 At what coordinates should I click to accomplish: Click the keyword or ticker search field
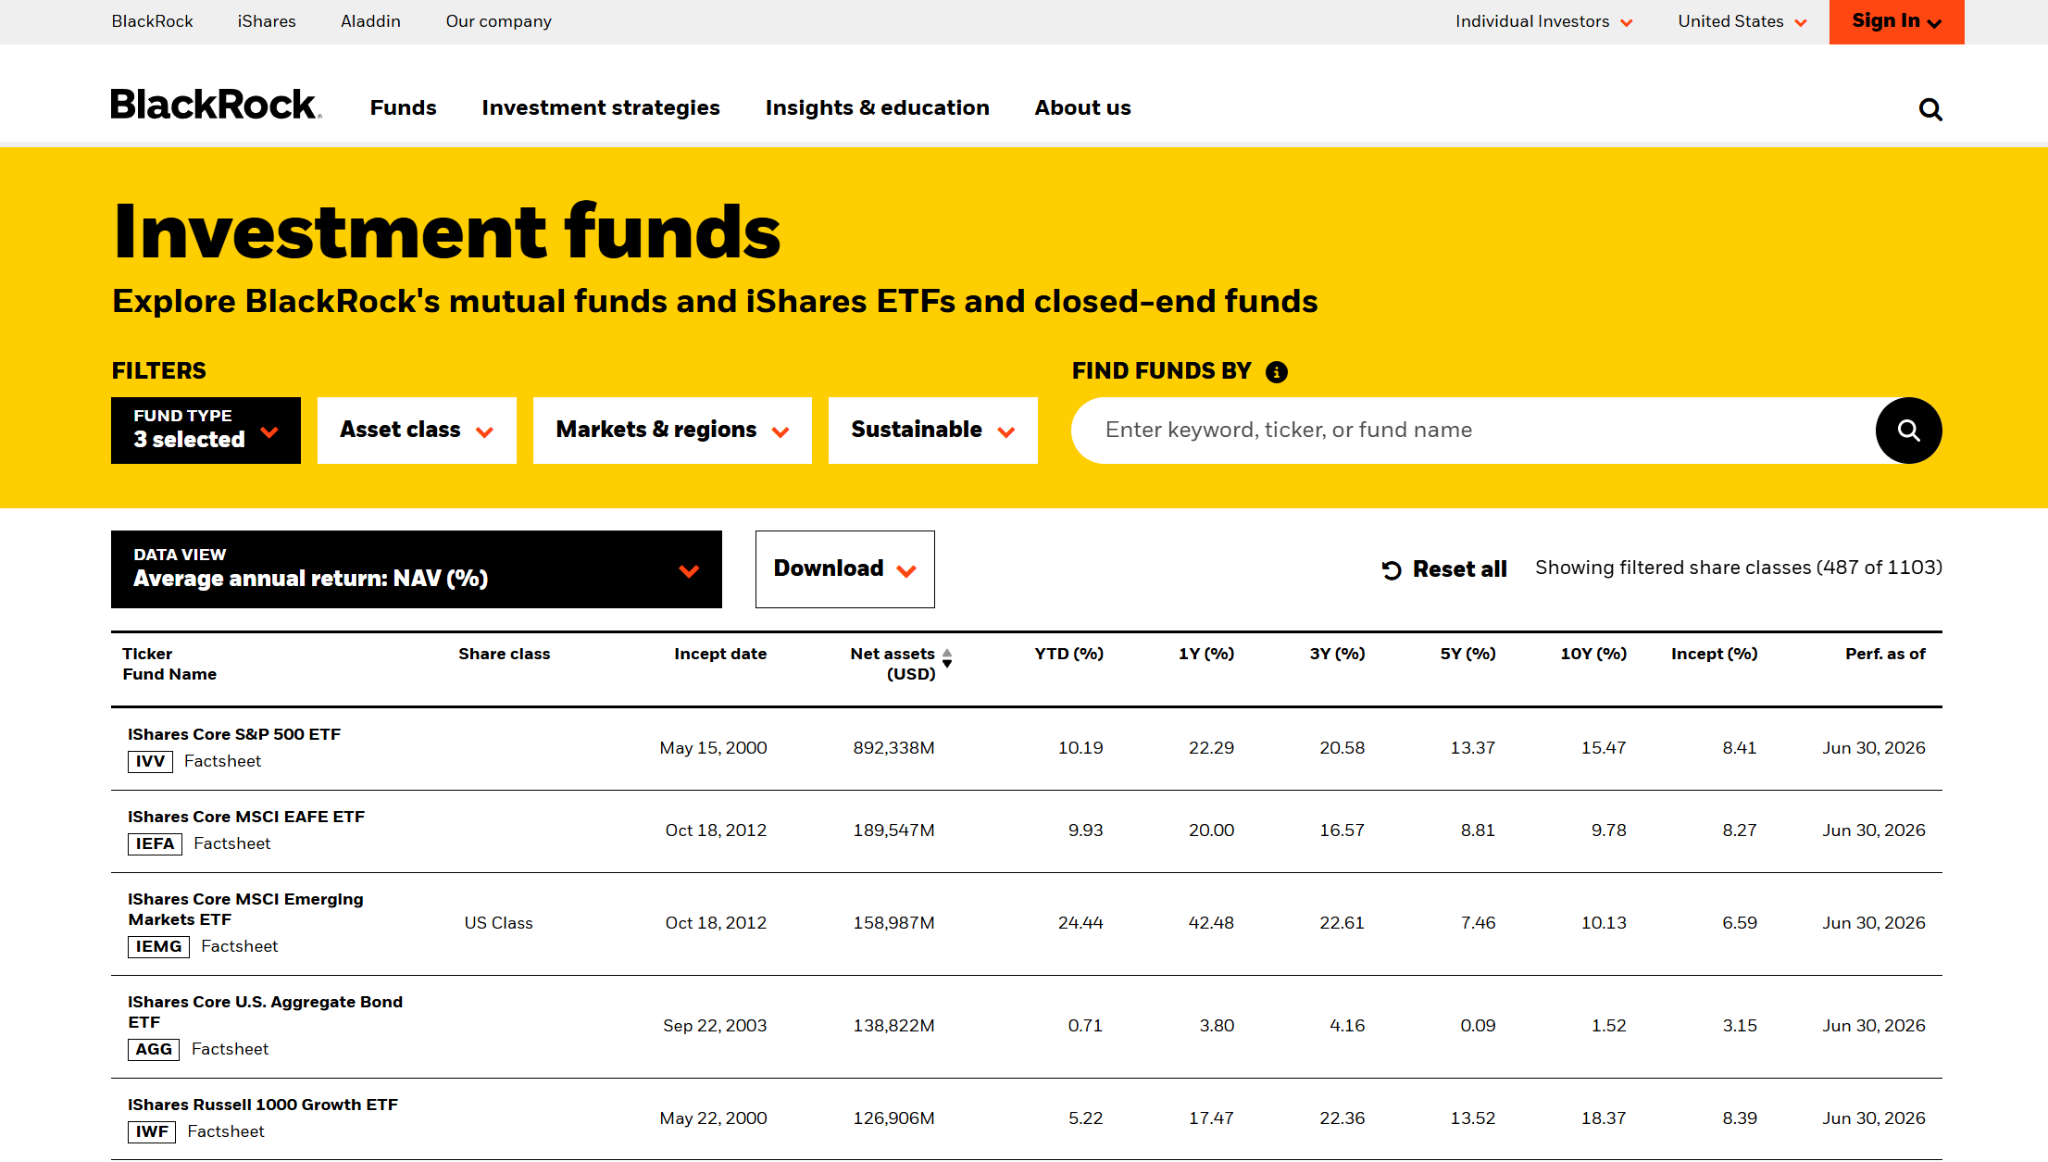point(1474,430)
